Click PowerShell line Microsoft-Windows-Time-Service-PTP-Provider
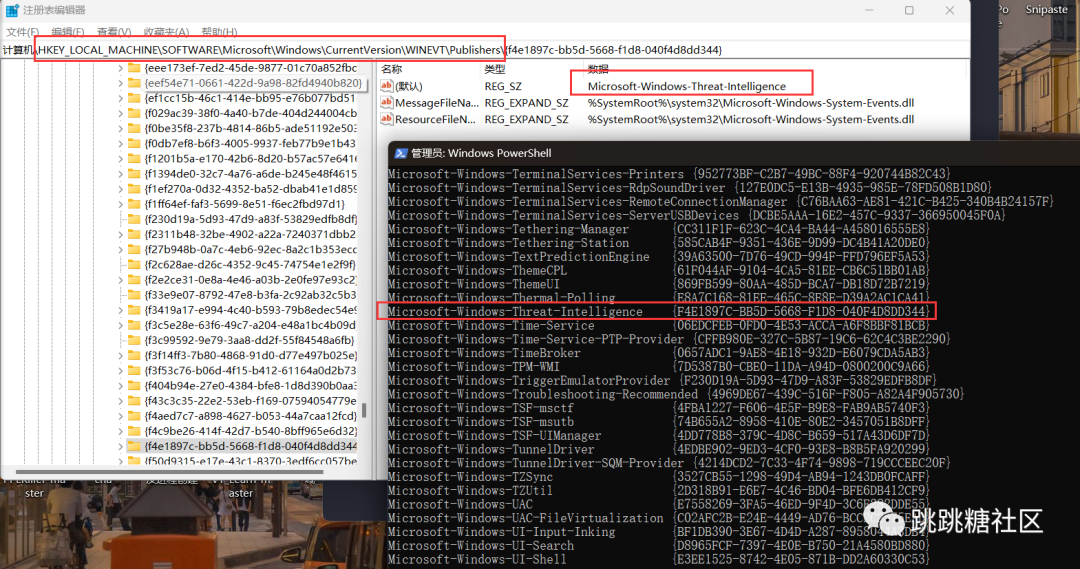Screen dimensions: 1080x569 [668, 339]
